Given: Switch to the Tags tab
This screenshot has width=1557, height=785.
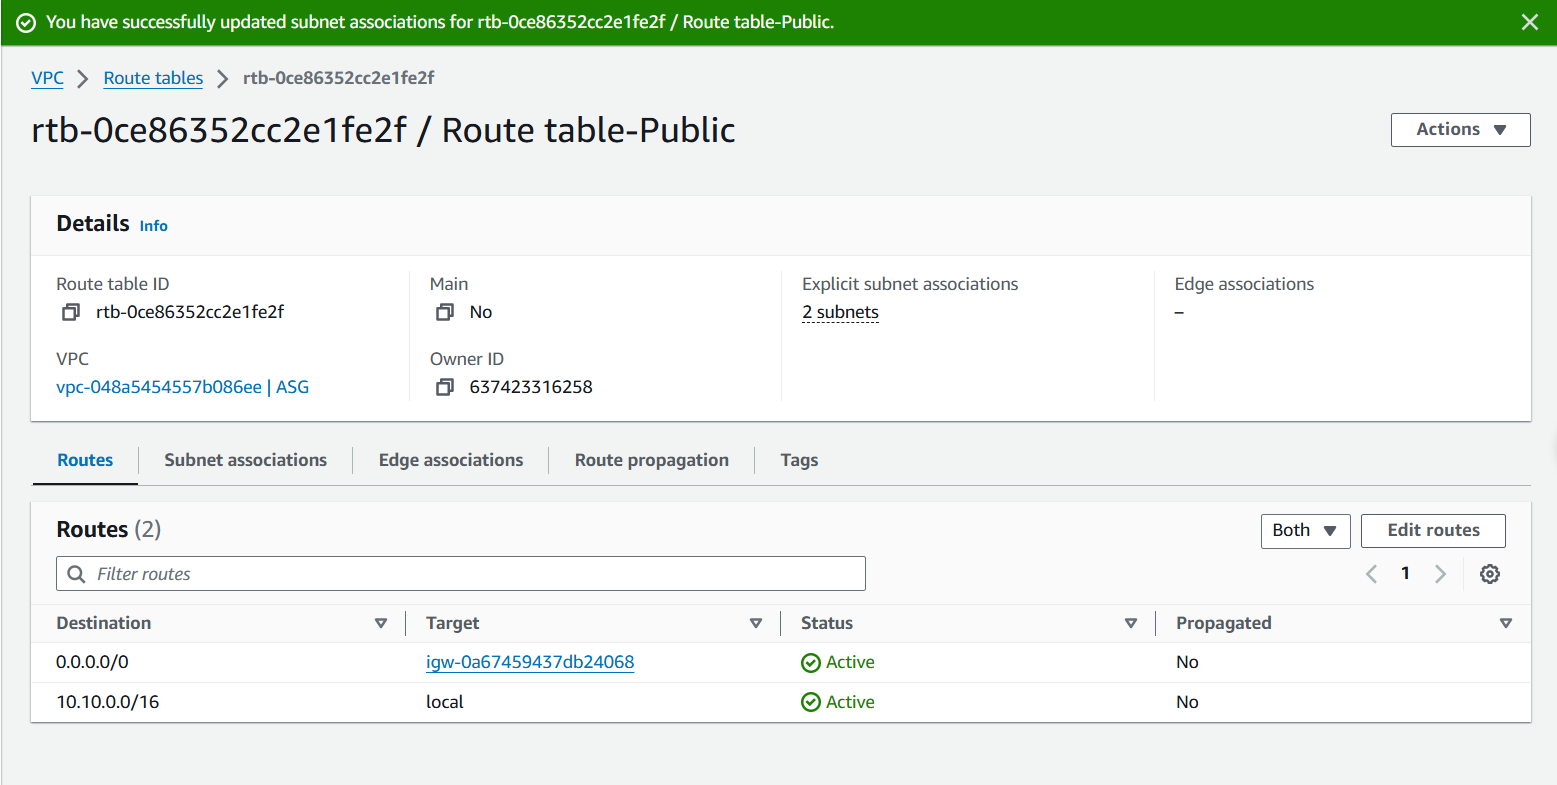Looking at the screenshot, I should tap(799, 459).
